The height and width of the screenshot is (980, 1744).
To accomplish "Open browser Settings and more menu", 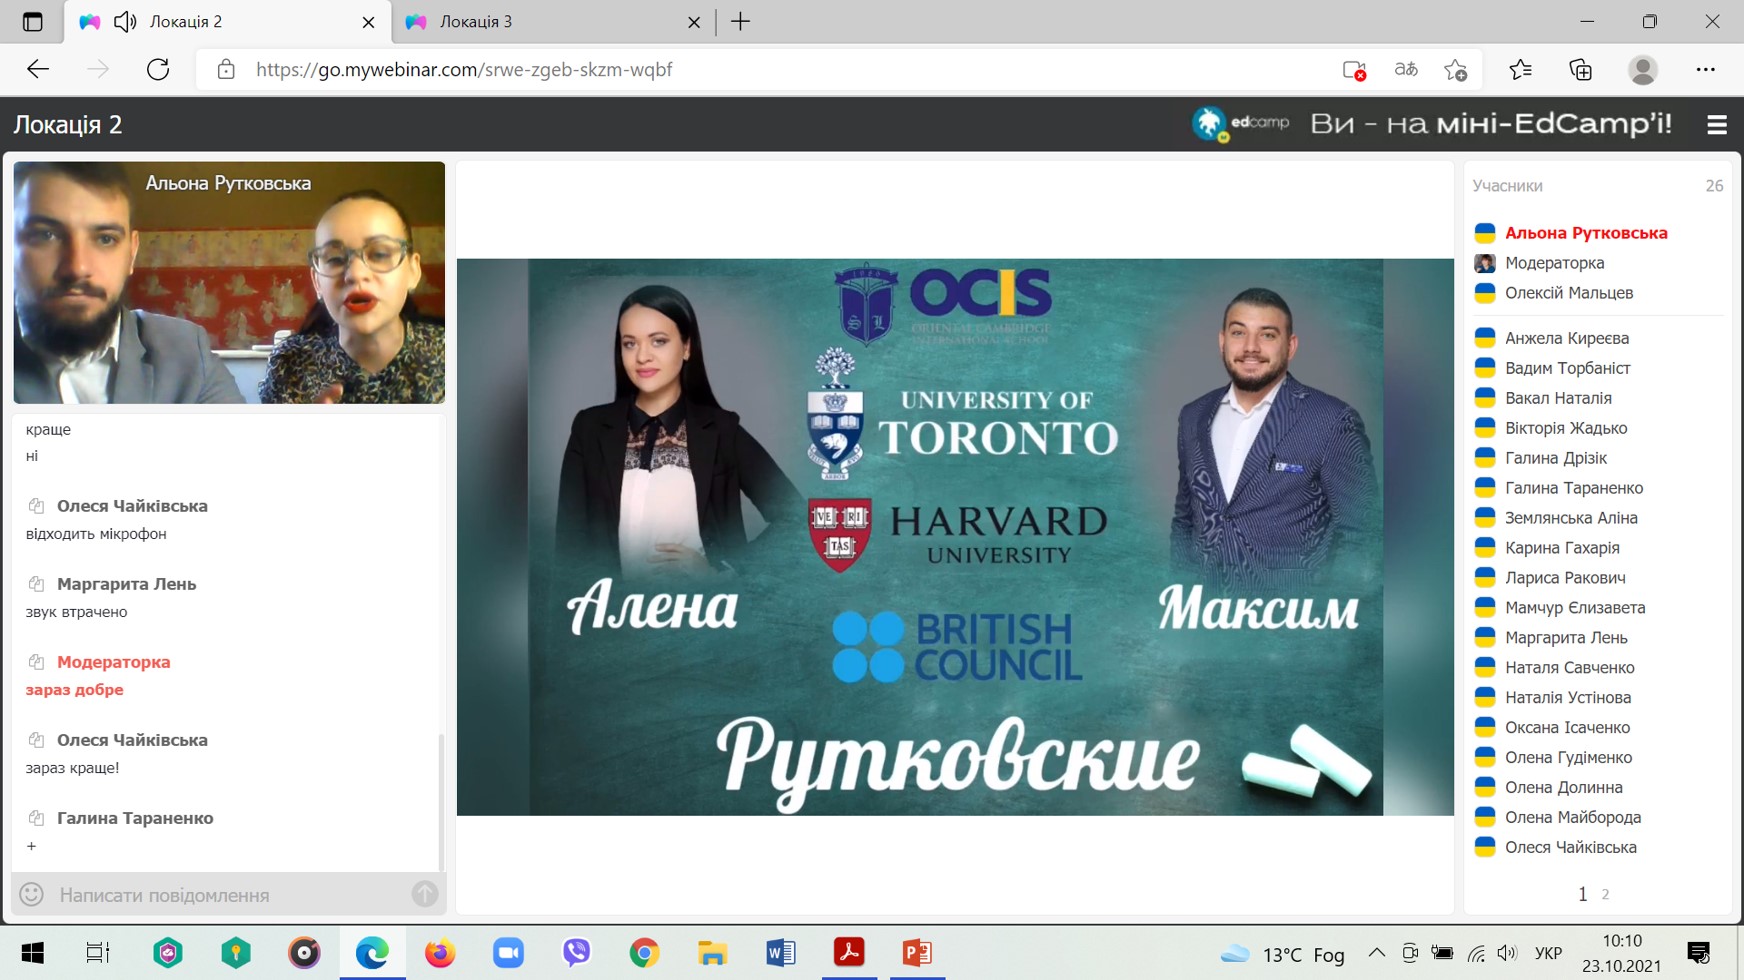I will tap(1706, 69).
